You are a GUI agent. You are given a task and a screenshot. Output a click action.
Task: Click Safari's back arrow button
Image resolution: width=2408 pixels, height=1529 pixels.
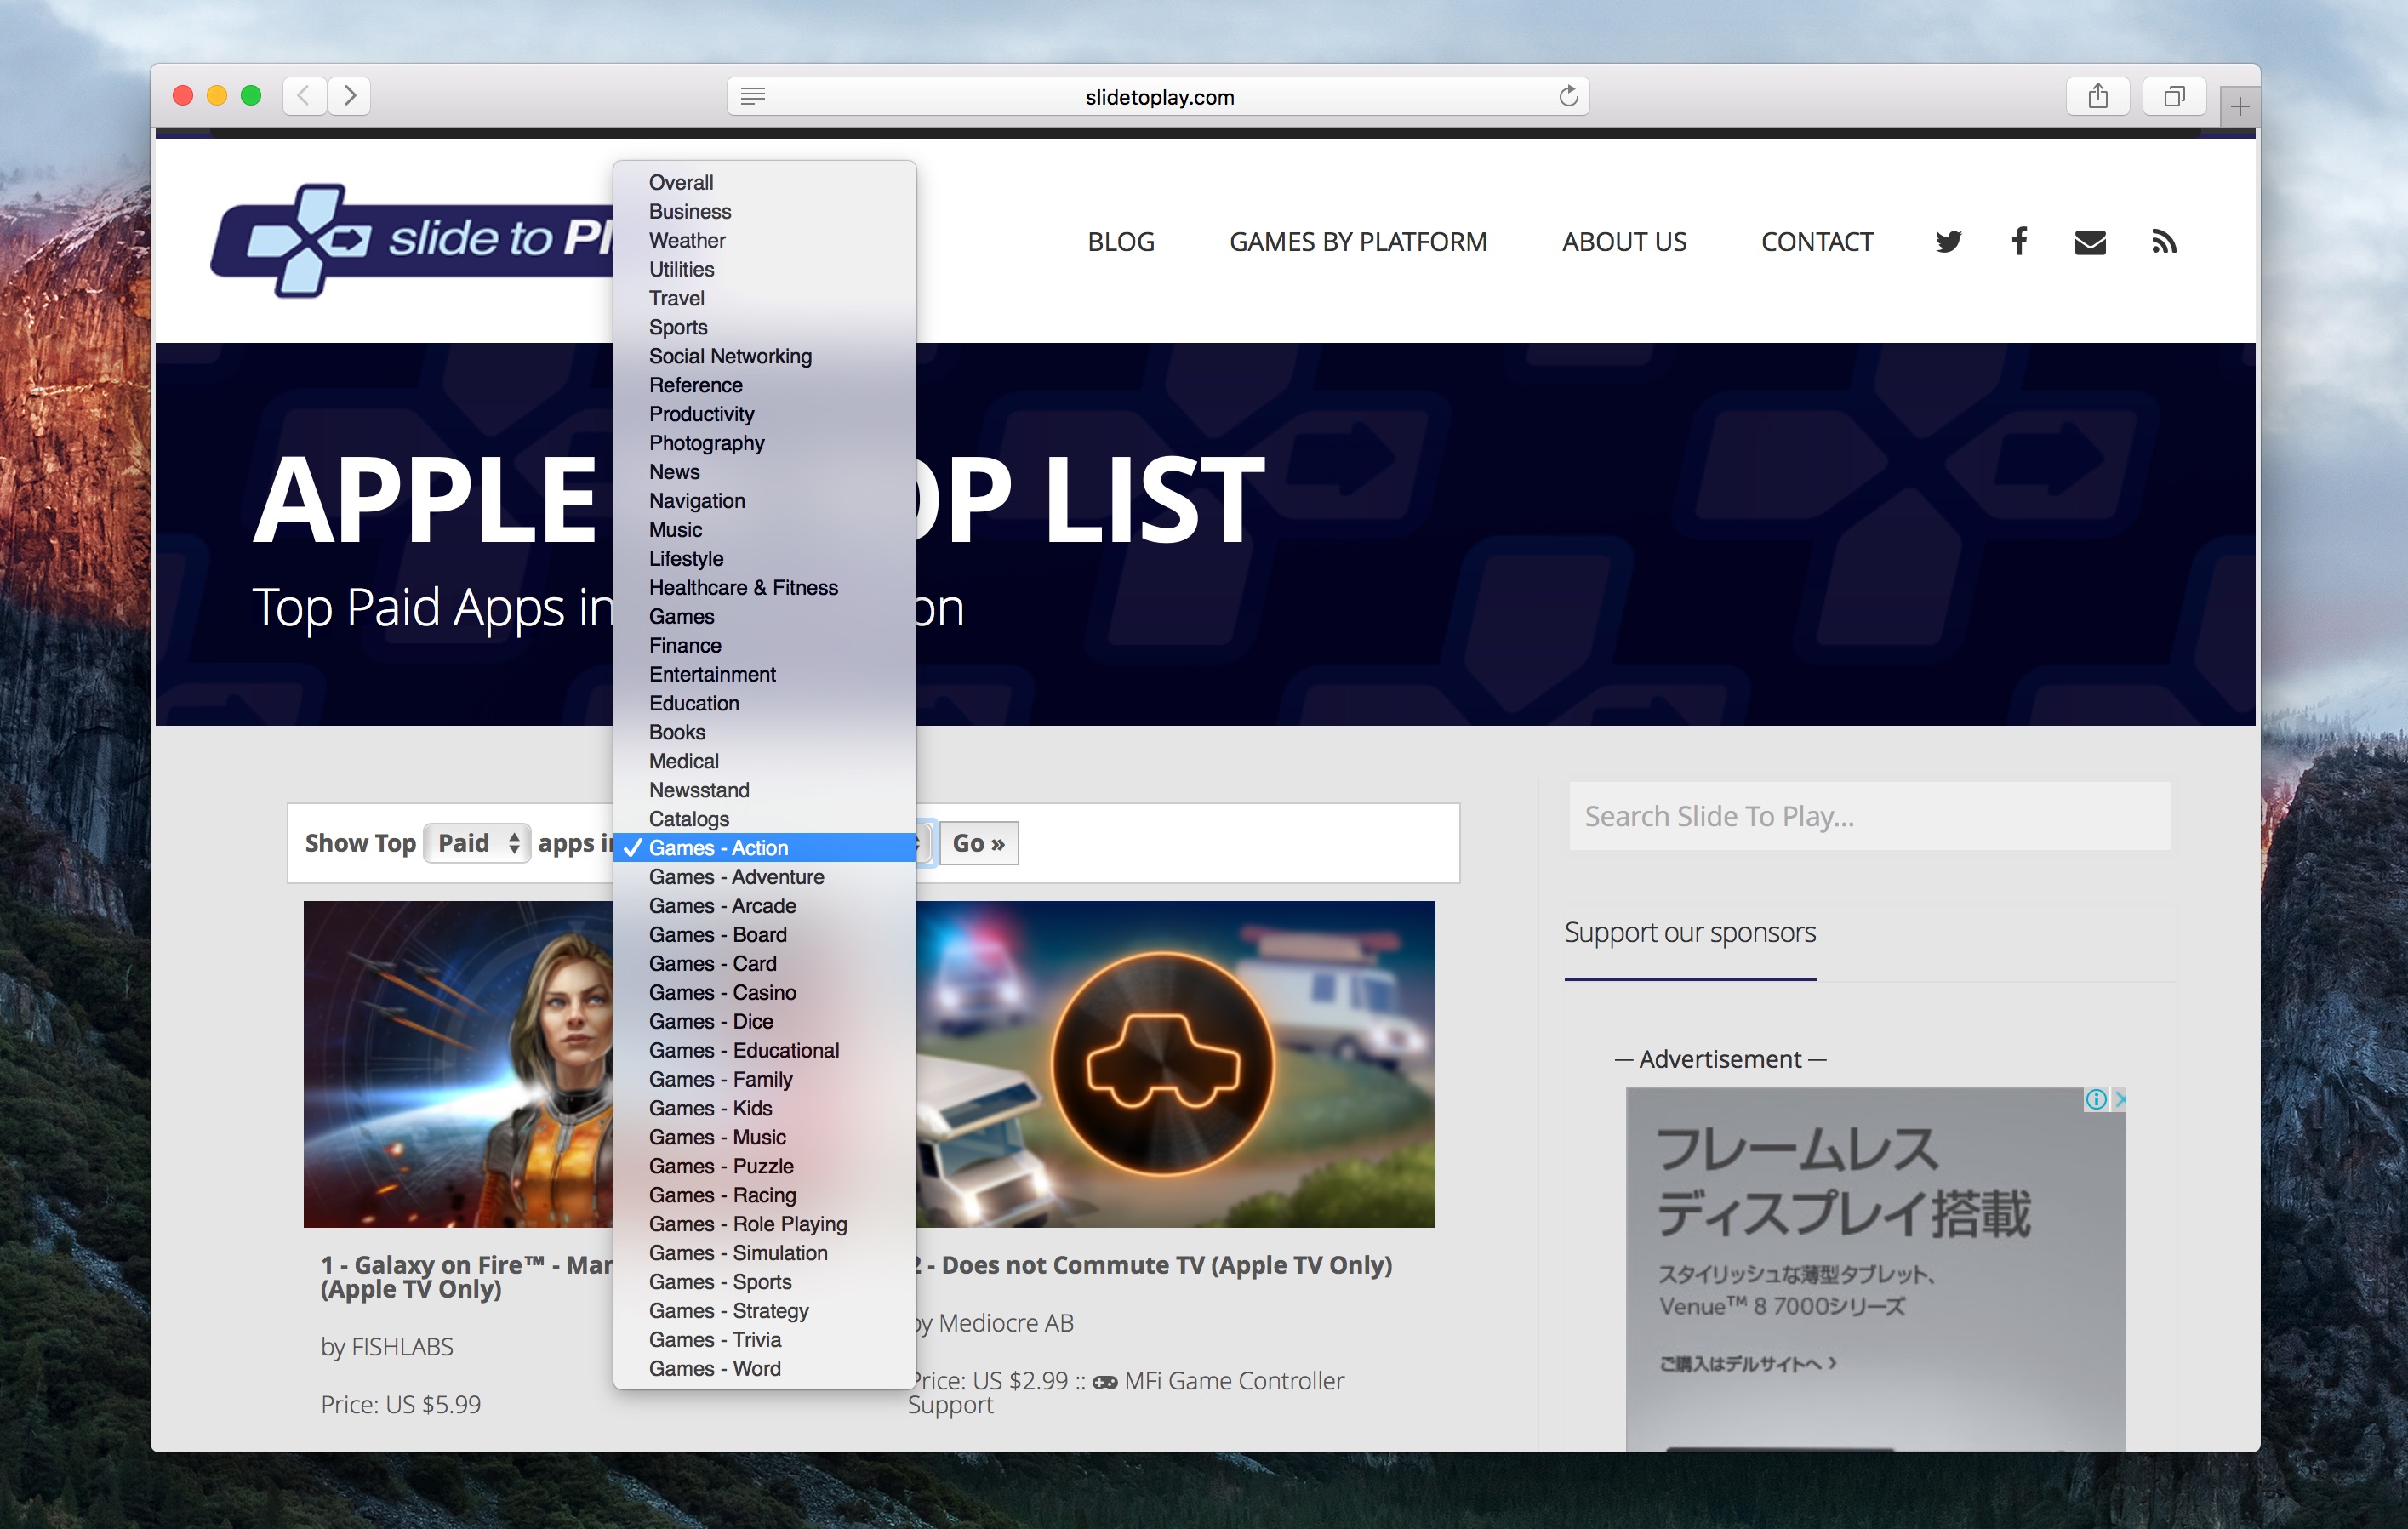(x=304, y=96)
